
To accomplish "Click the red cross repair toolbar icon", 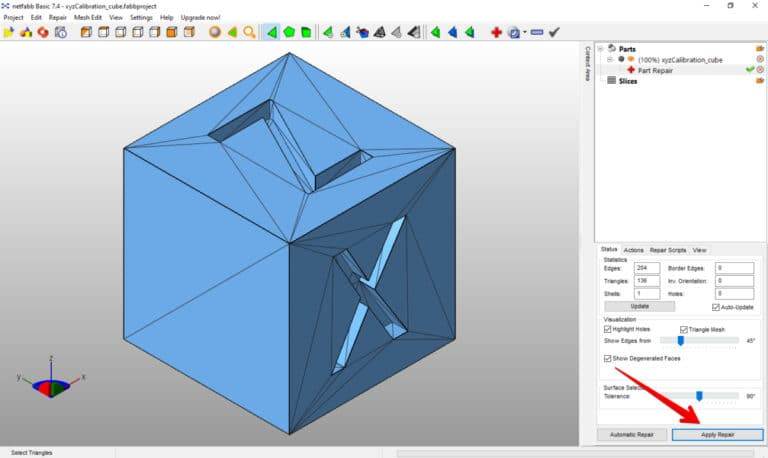I will pyautogui.click(x=496, y=32).
